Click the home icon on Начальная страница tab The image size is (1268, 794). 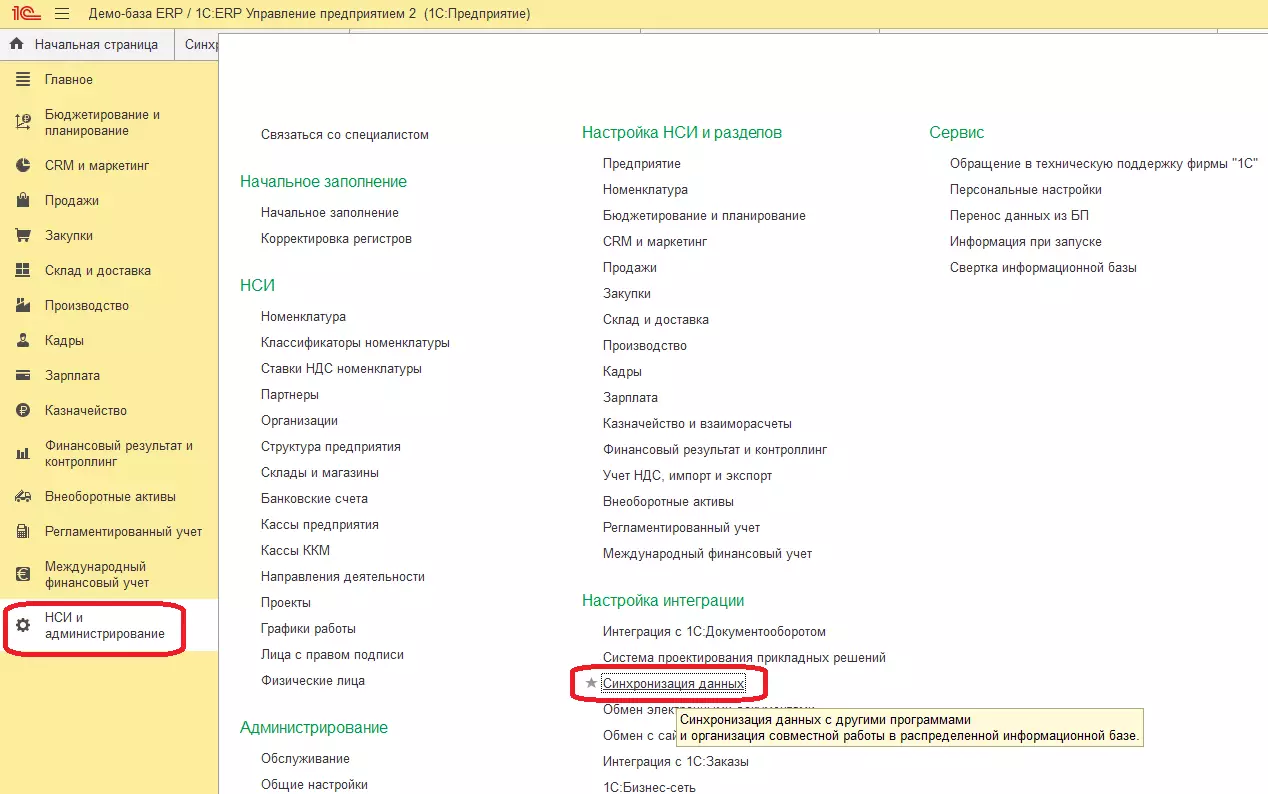point(16,45)
